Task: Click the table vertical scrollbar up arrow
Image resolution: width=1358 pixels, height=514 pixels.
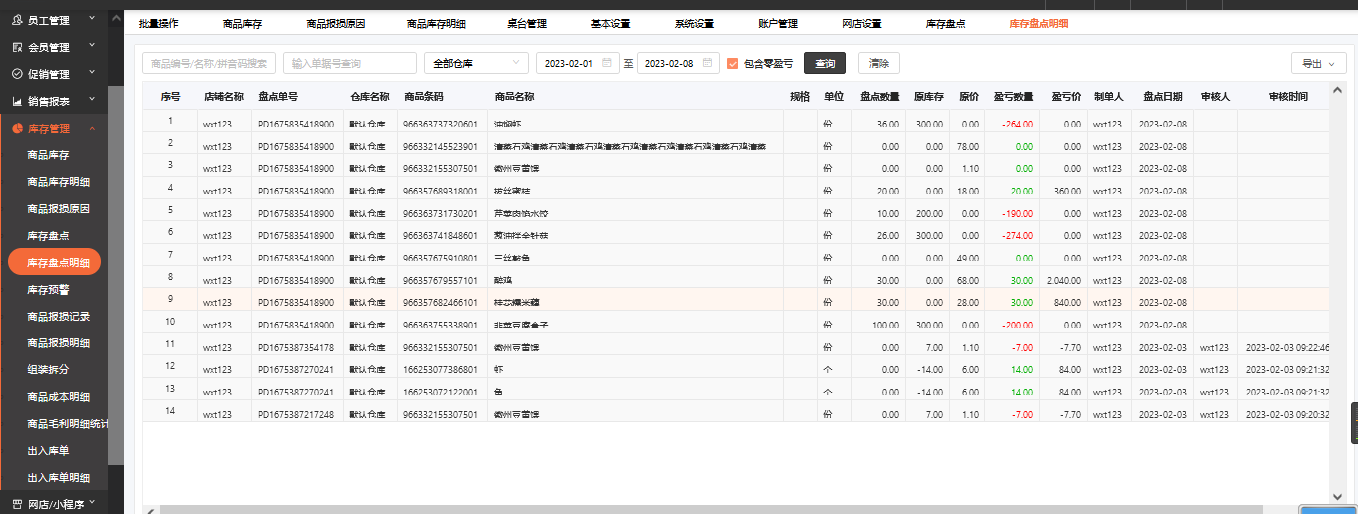Action: click(1338, 90)
